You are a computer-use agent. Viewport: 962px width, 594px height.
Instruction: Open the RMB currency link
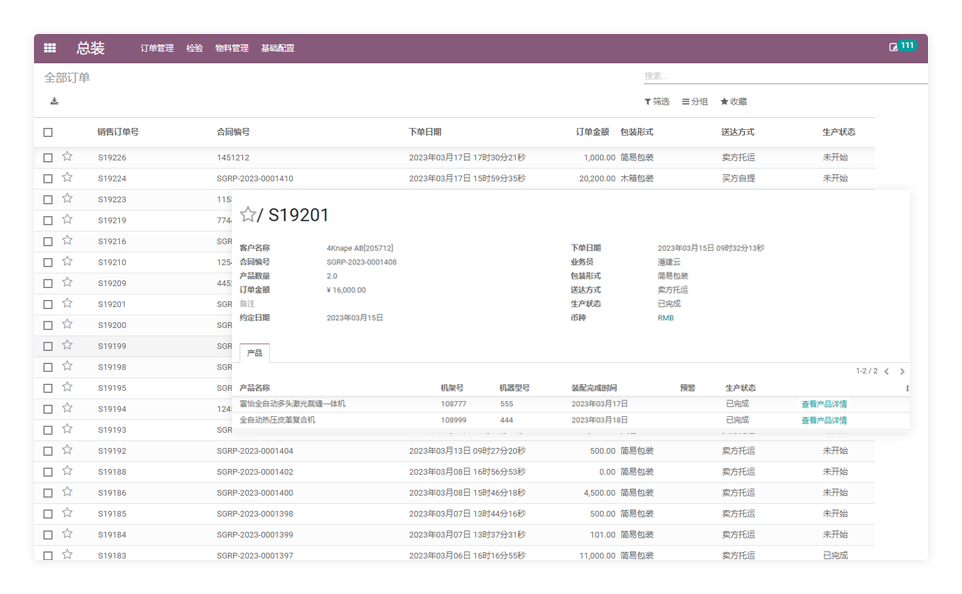(x=665, y=318)
